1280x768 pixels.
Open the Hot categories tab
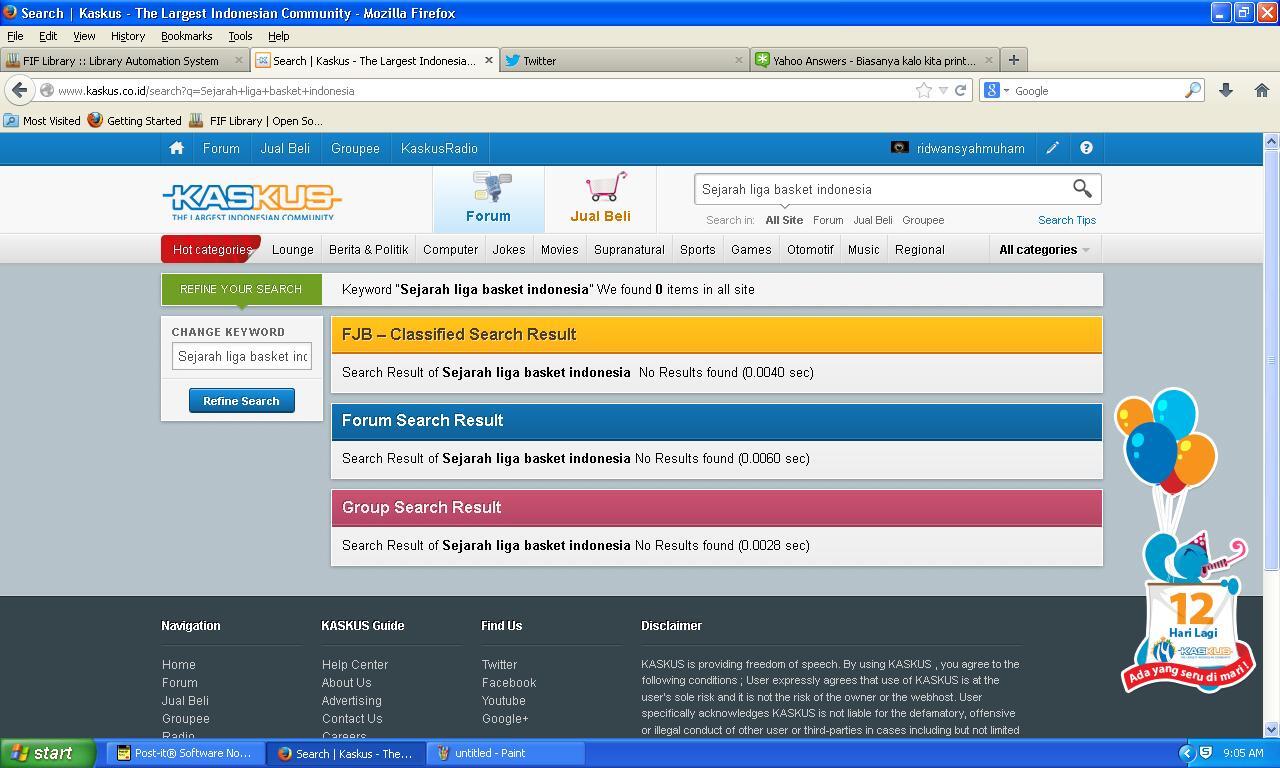coord(211,249)
